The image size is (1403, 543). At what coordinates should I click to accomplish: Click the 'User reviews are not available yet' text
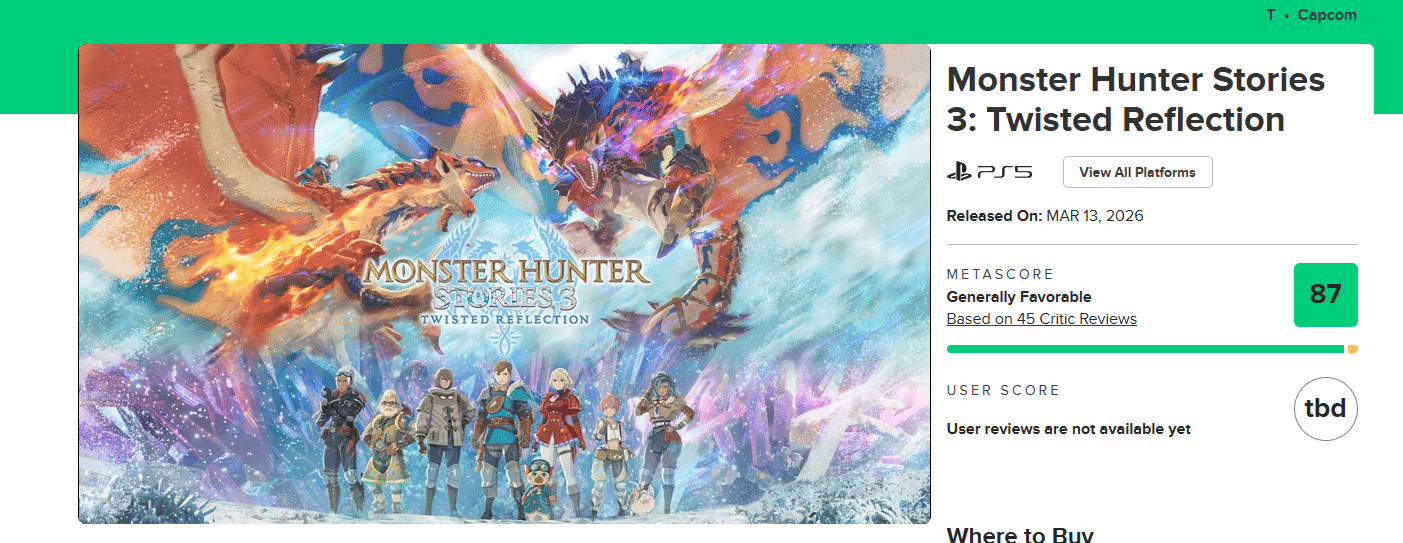(x=1068, y=429)
